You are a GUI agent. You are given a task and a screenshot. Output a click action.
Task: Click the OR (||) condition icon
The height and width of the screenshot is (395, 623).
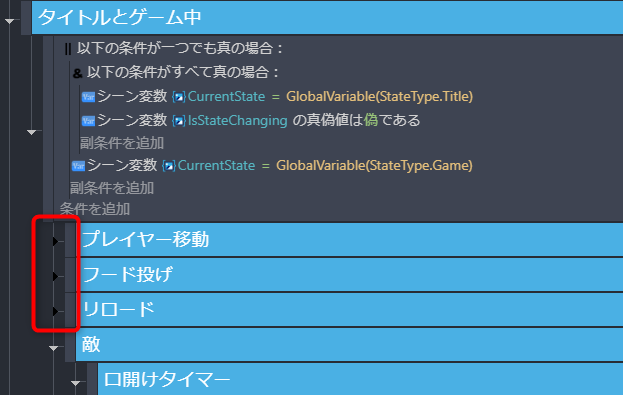tap(68, 49)
